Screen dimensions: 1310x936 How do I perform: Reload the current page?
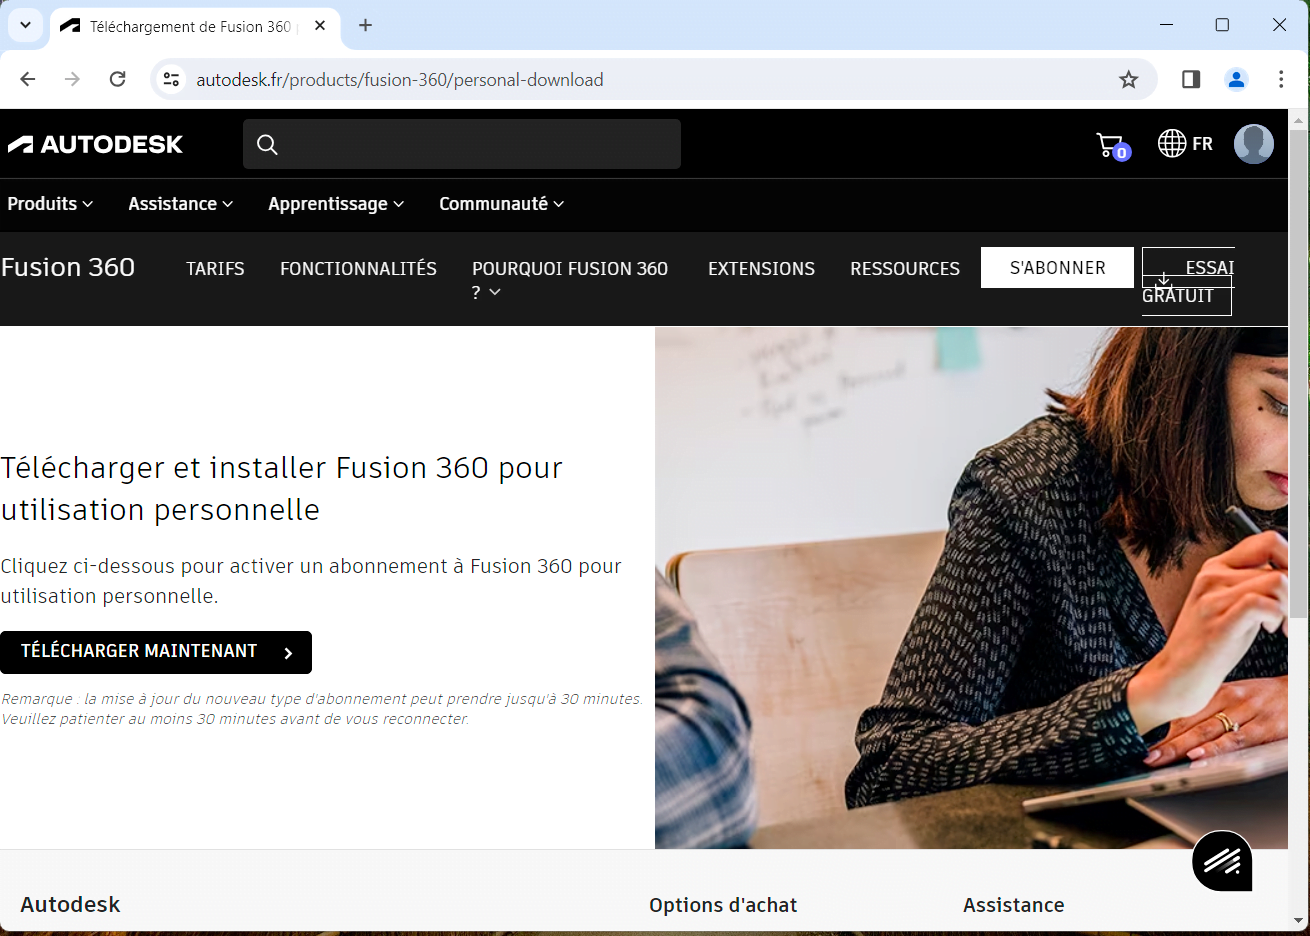click(117, 79)
